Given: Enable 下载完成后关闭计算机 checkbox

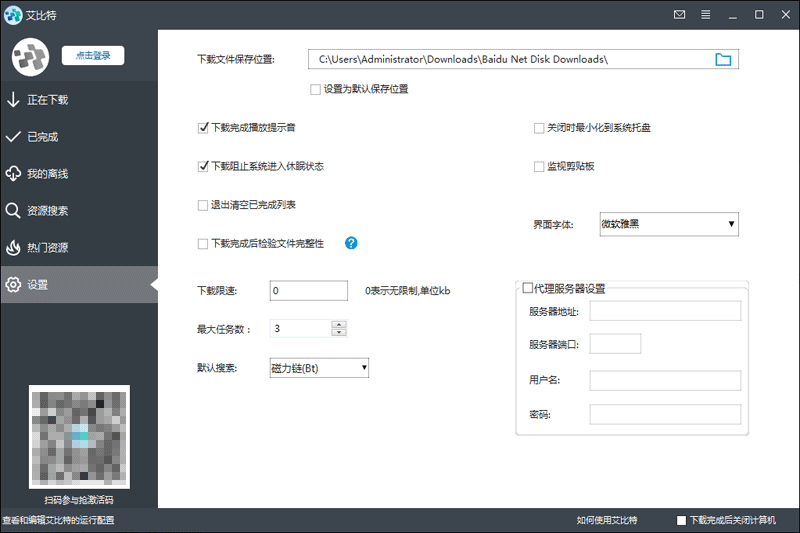Looking at the screenshot, I should pyautogui.click(x=681, y=520).
